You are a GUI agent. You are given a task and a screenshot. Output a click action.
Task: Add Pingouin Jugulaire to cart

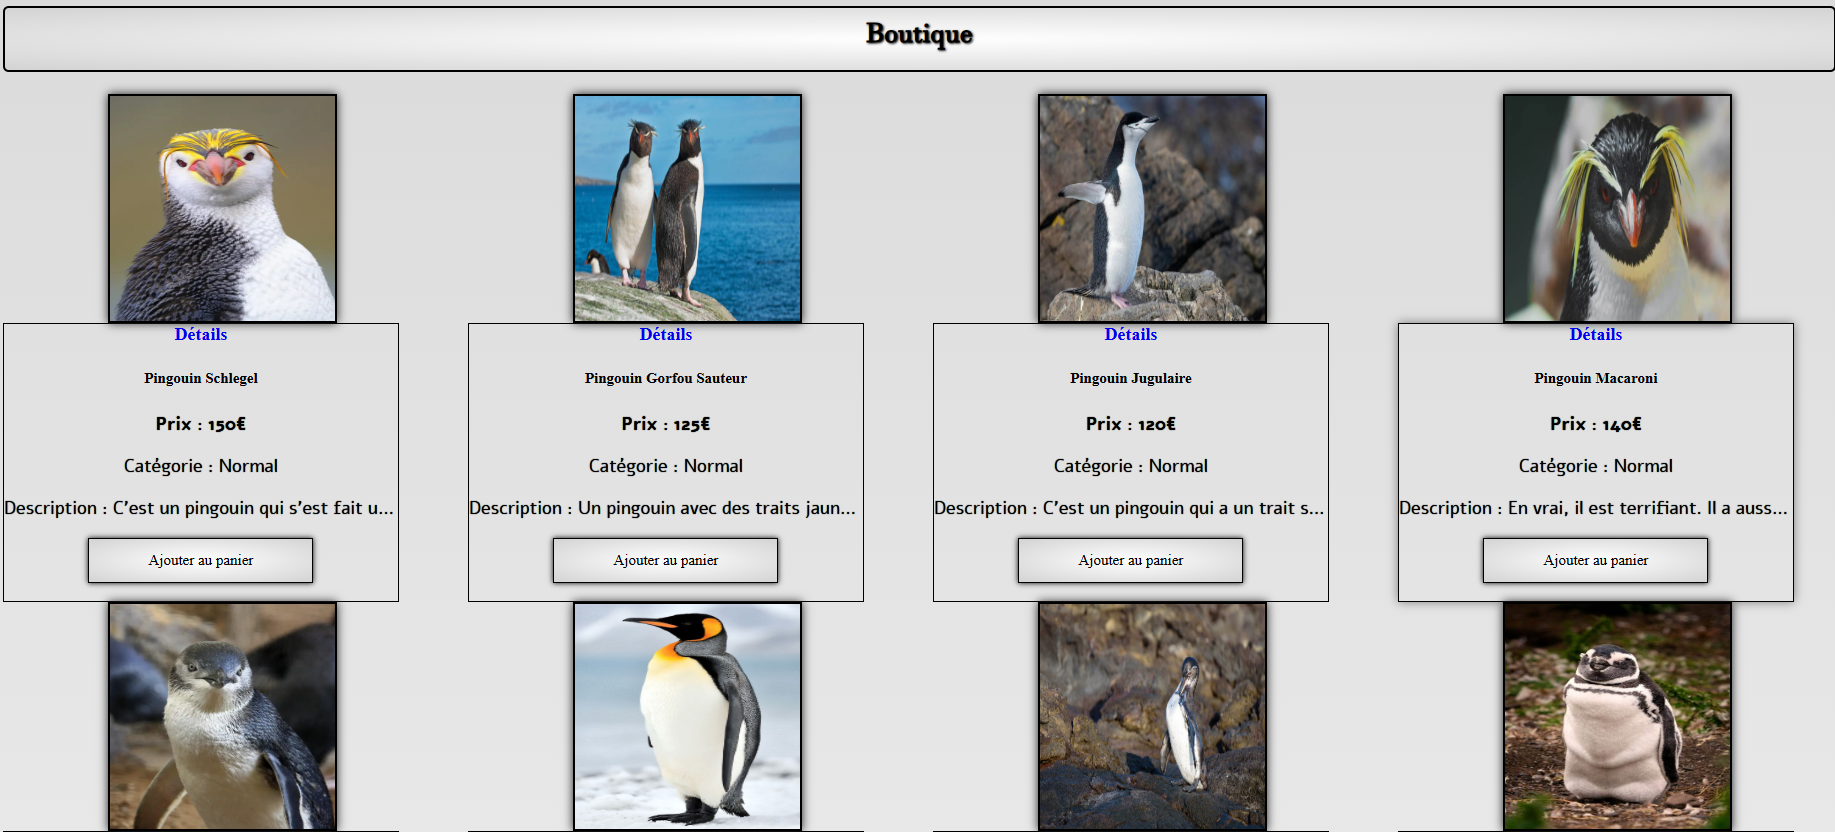(x=1131, y=560)
